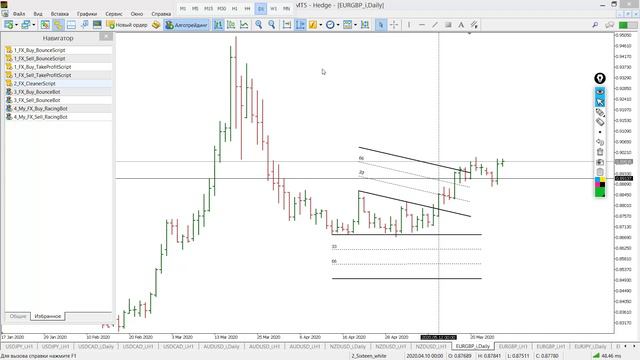Screen dimensions: 640x360
Task: Open the Файл menu
Action: tap(19, 14)
